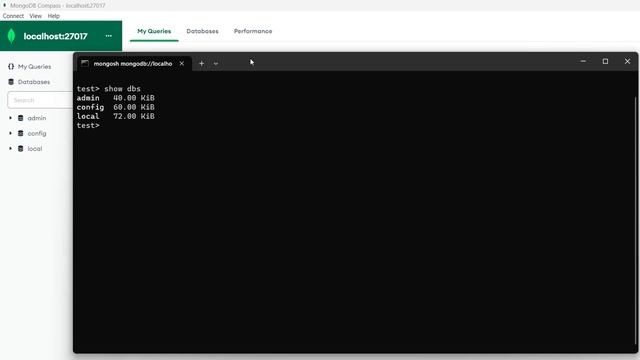Close the mongosh terminal tab
Screen dimensions: 640x360
coord(182,64)
